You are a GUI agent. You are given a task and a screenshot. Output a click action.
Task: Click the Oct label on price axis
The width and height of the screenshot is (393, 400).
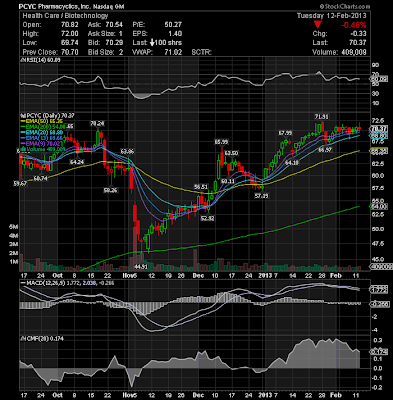click(58, 276)
